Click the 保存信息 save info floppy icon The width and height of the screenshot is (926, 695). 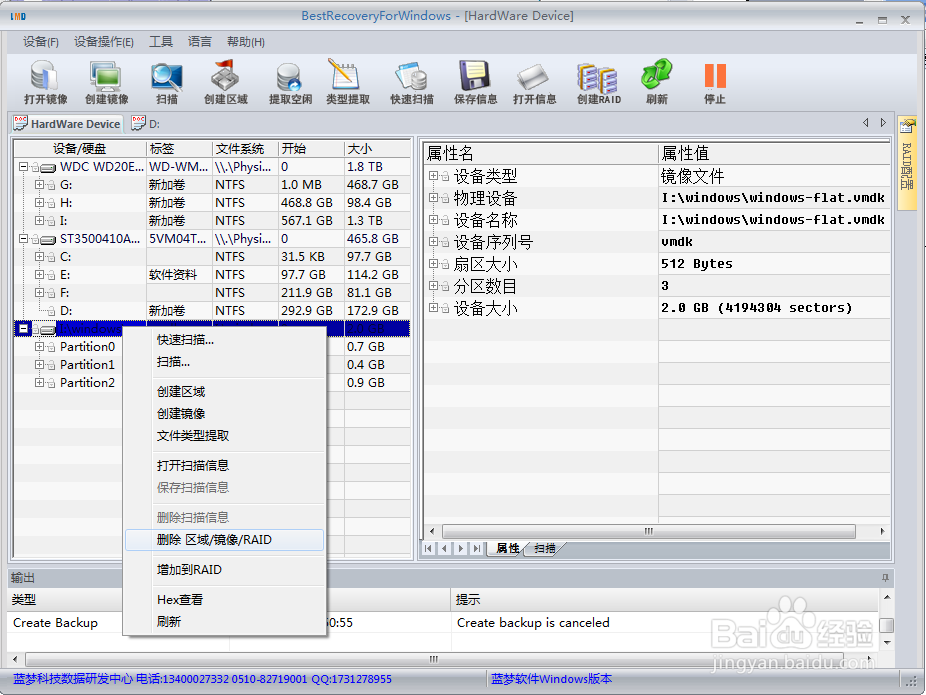click(x=475, y=81)
